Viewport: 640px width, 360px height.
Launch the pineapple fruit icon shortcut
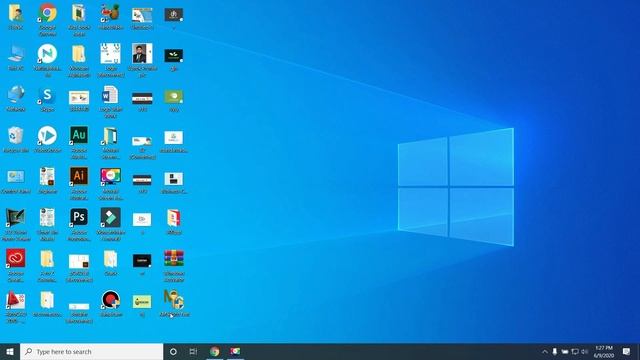point(111,13)
